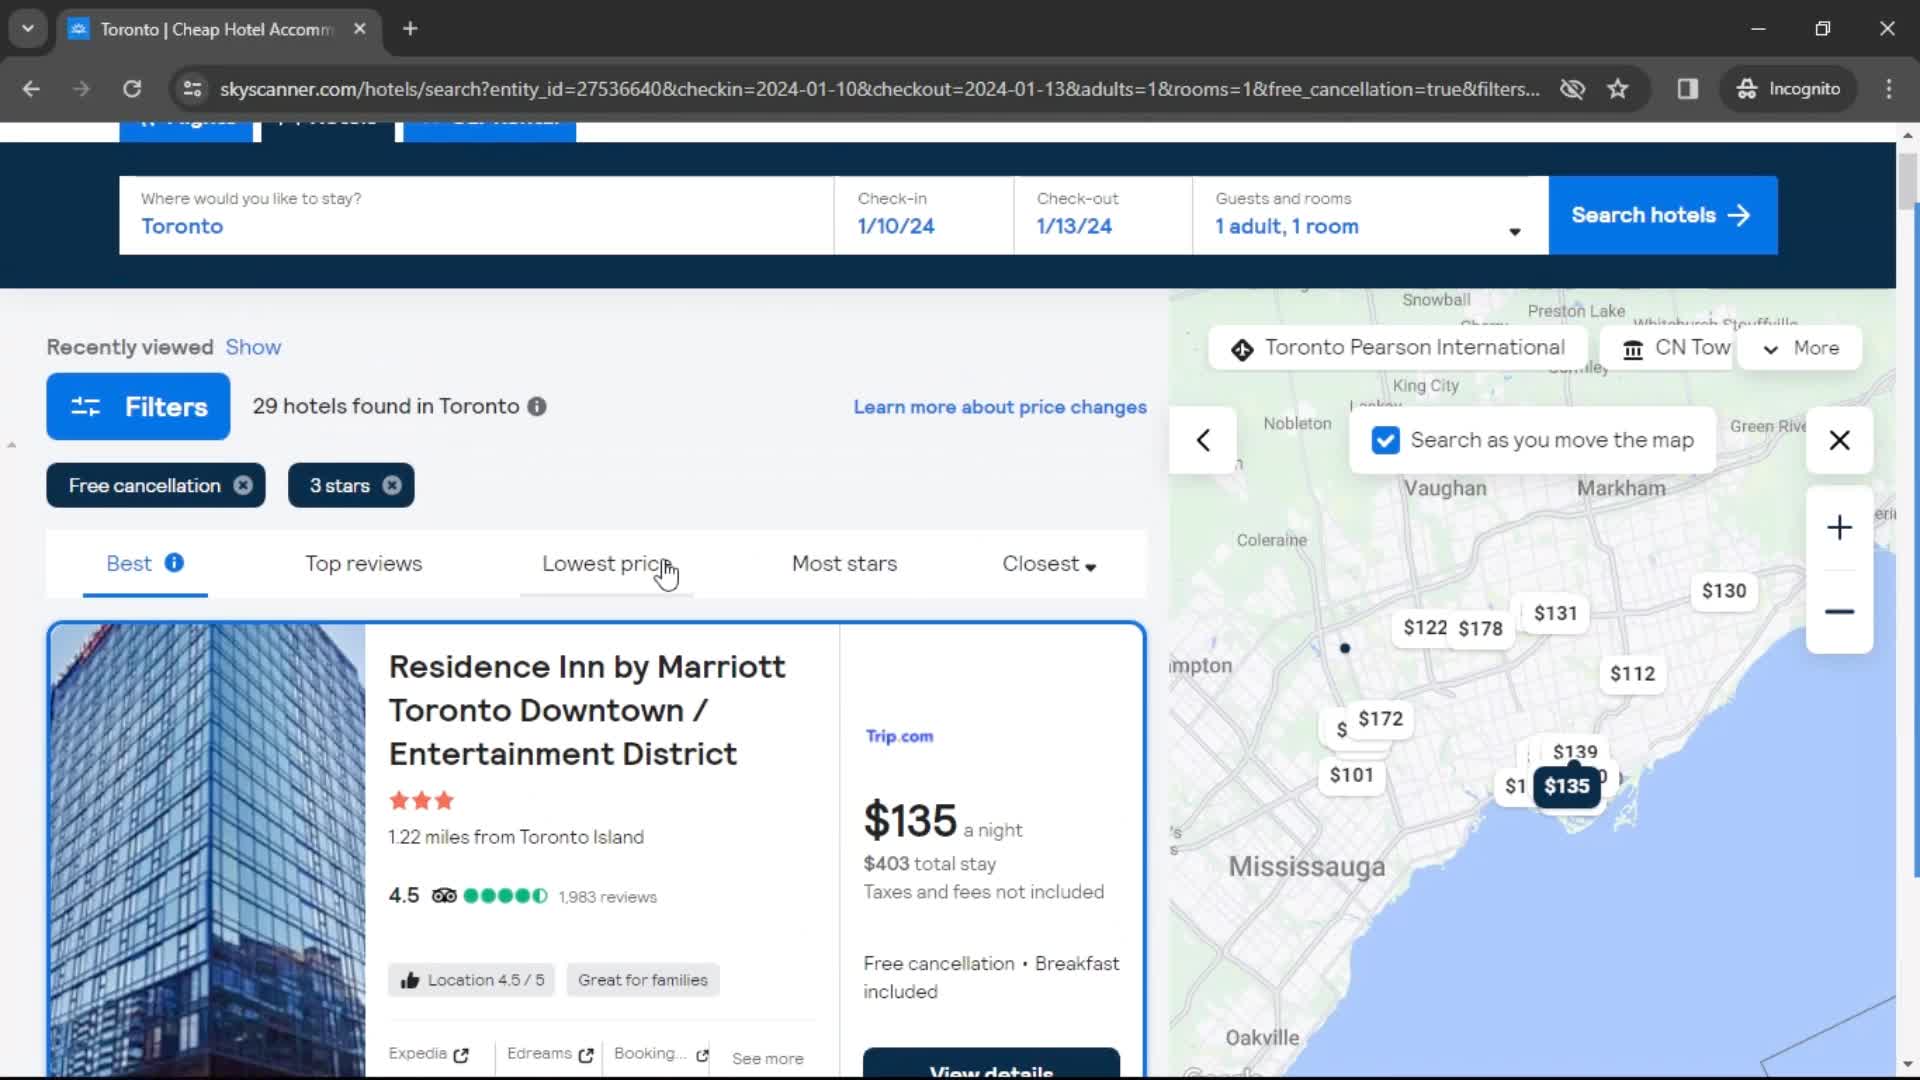Change check-in date 1/10/24
The width and height of the screenshot is (1920, 1080).
(x=924, y=215)
